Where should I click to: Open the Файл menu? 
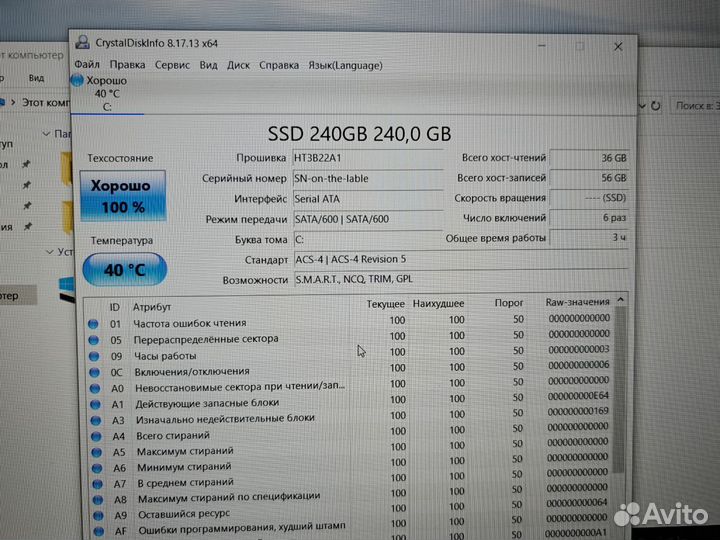point(87,65)
